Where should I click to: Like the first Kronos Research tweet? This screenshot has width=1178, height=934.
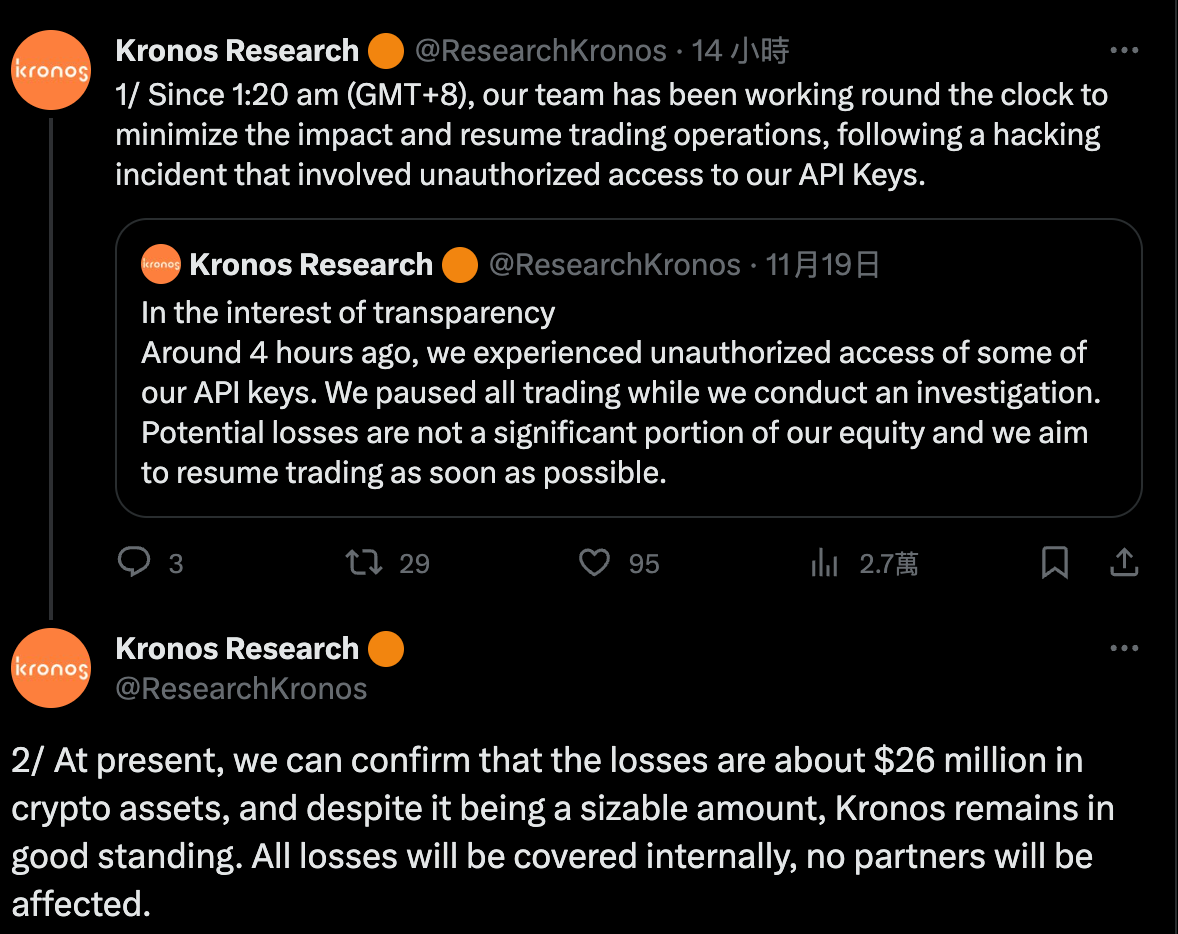595,563
